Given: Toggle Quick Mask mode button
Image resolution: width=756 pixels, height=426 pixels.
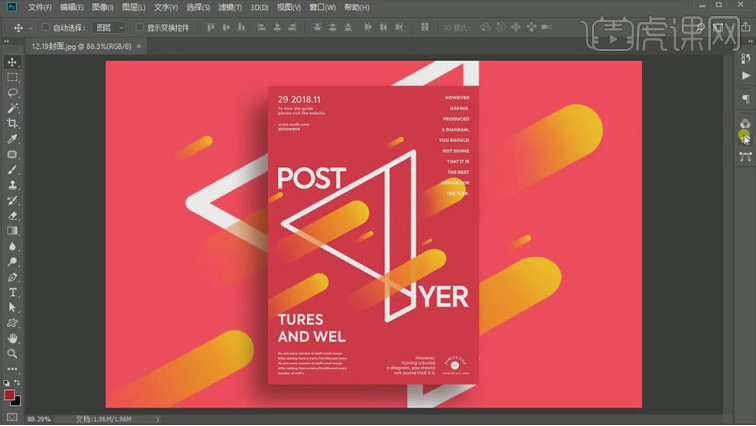Looking at the screenshot, I should [x=12, y=417].
